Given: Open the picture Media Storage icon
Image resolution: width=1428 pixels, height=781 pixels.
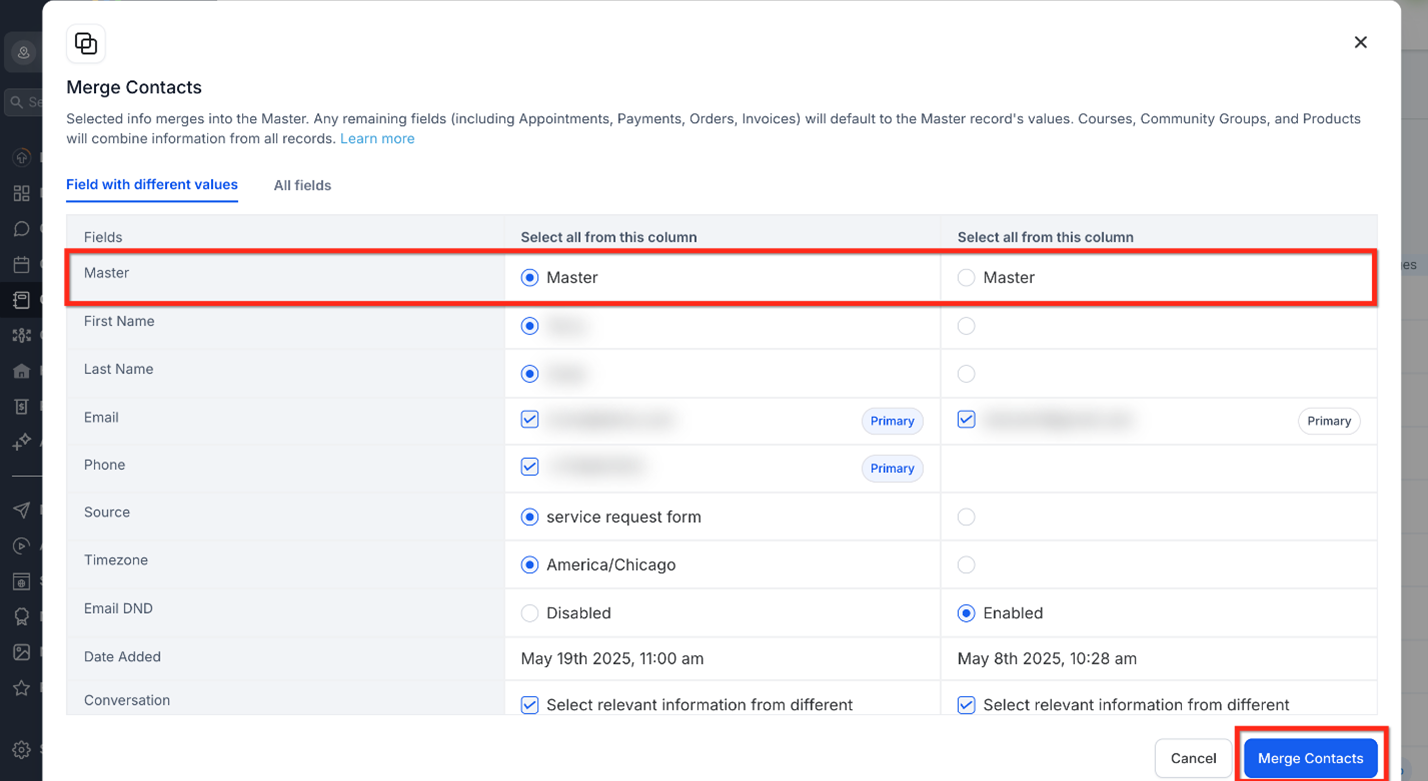Looking at the screenshot, I should [21, 652].
